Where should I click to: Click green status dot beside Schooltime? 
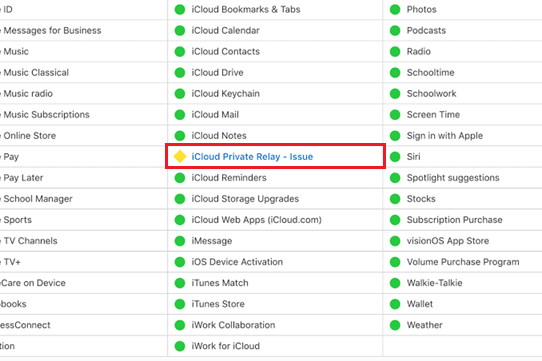point(395,73)
